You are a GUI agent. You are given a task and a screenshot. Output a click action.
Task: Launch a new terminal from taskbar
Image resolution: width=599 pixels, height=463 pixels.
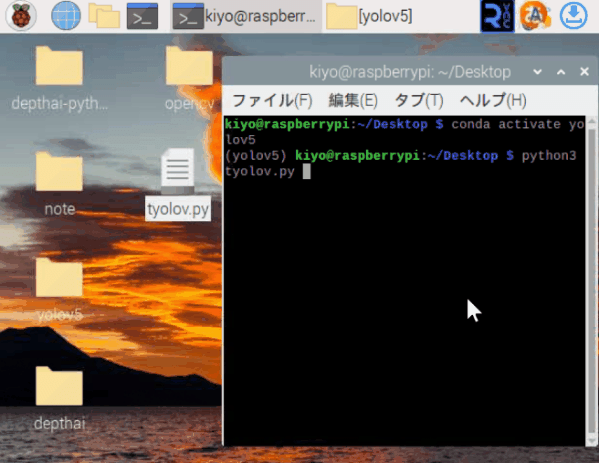coord(142,16)
